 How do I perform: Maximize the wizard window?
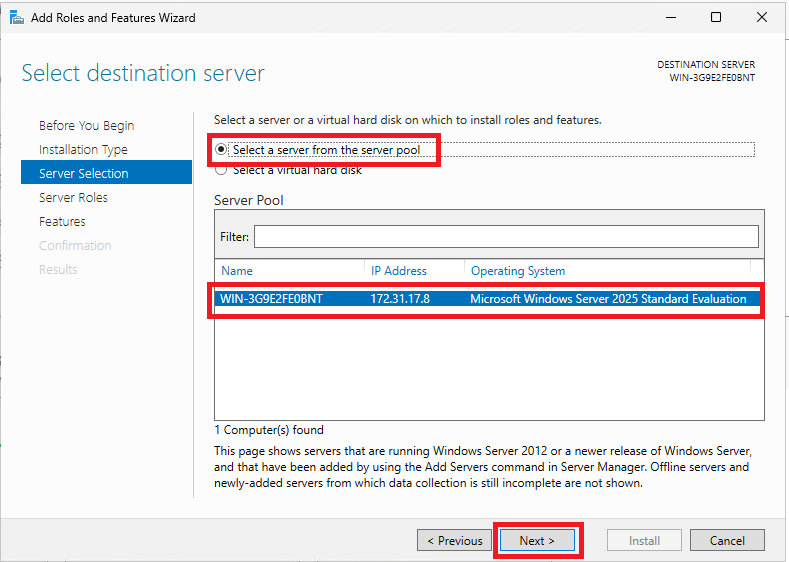(716, 18)
